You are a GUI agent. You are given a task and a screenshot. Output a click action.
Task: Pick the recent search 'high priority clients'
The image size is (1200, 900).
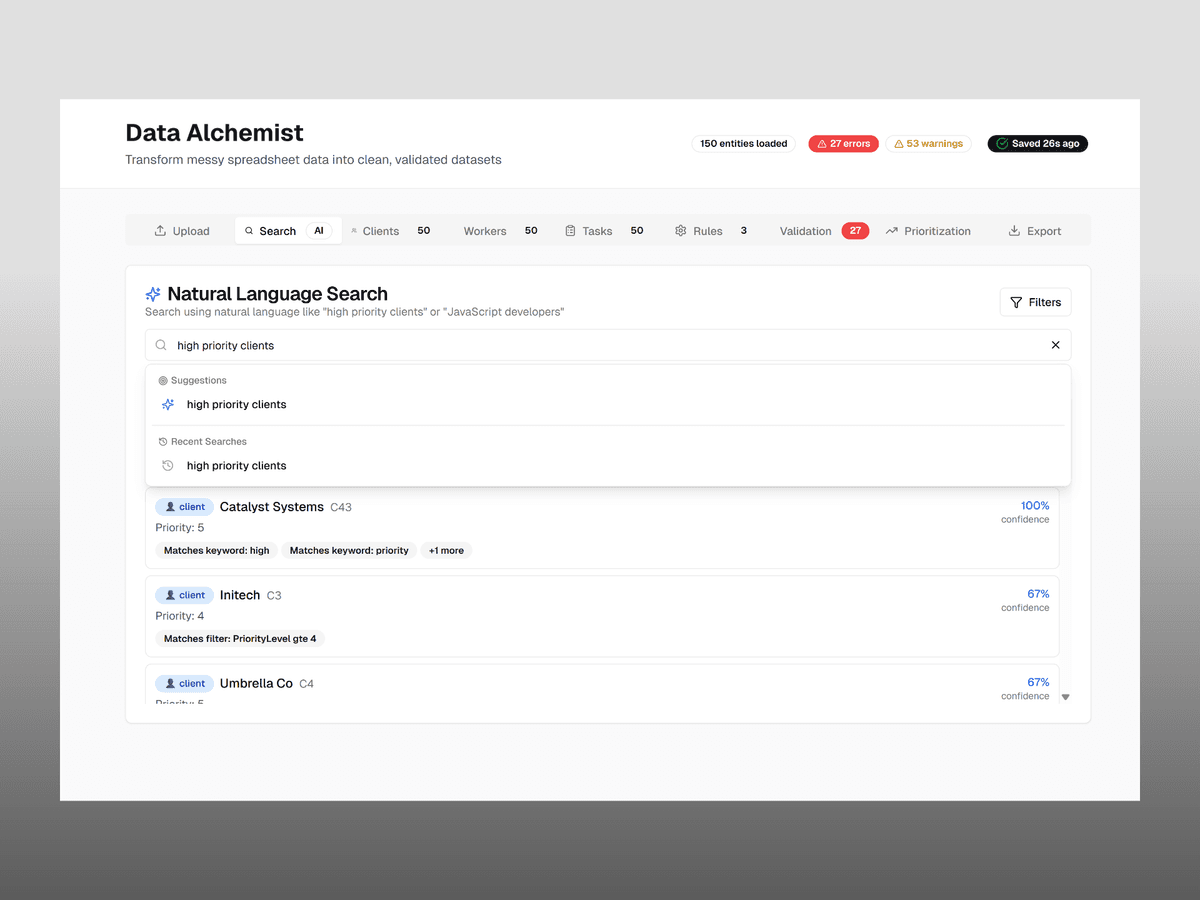pyautogui.click(x=608, y=466)
